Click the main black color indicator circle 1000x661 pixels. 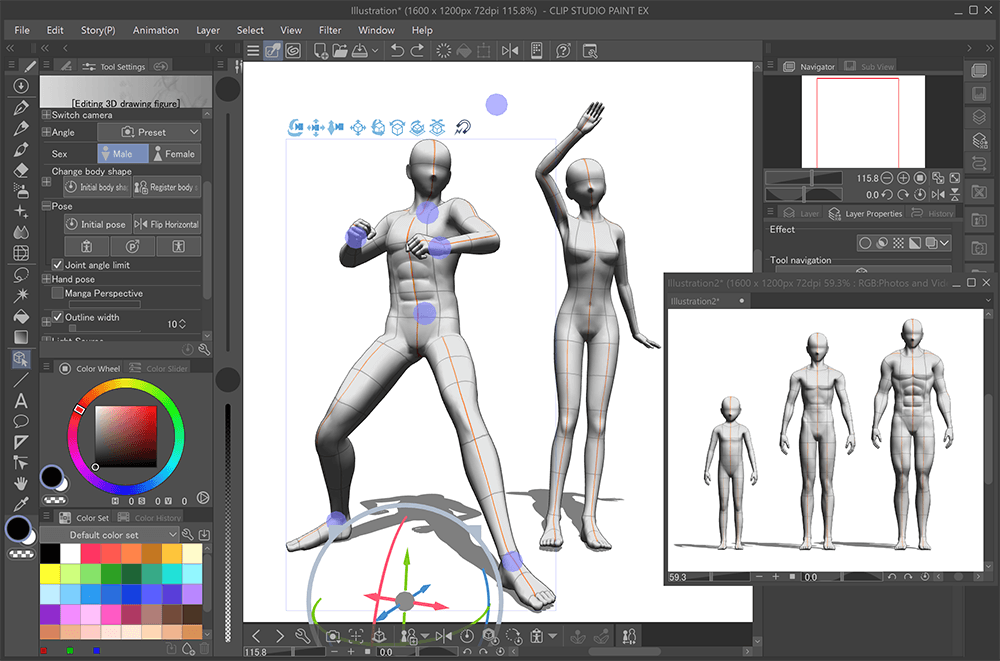click(18, 529)
